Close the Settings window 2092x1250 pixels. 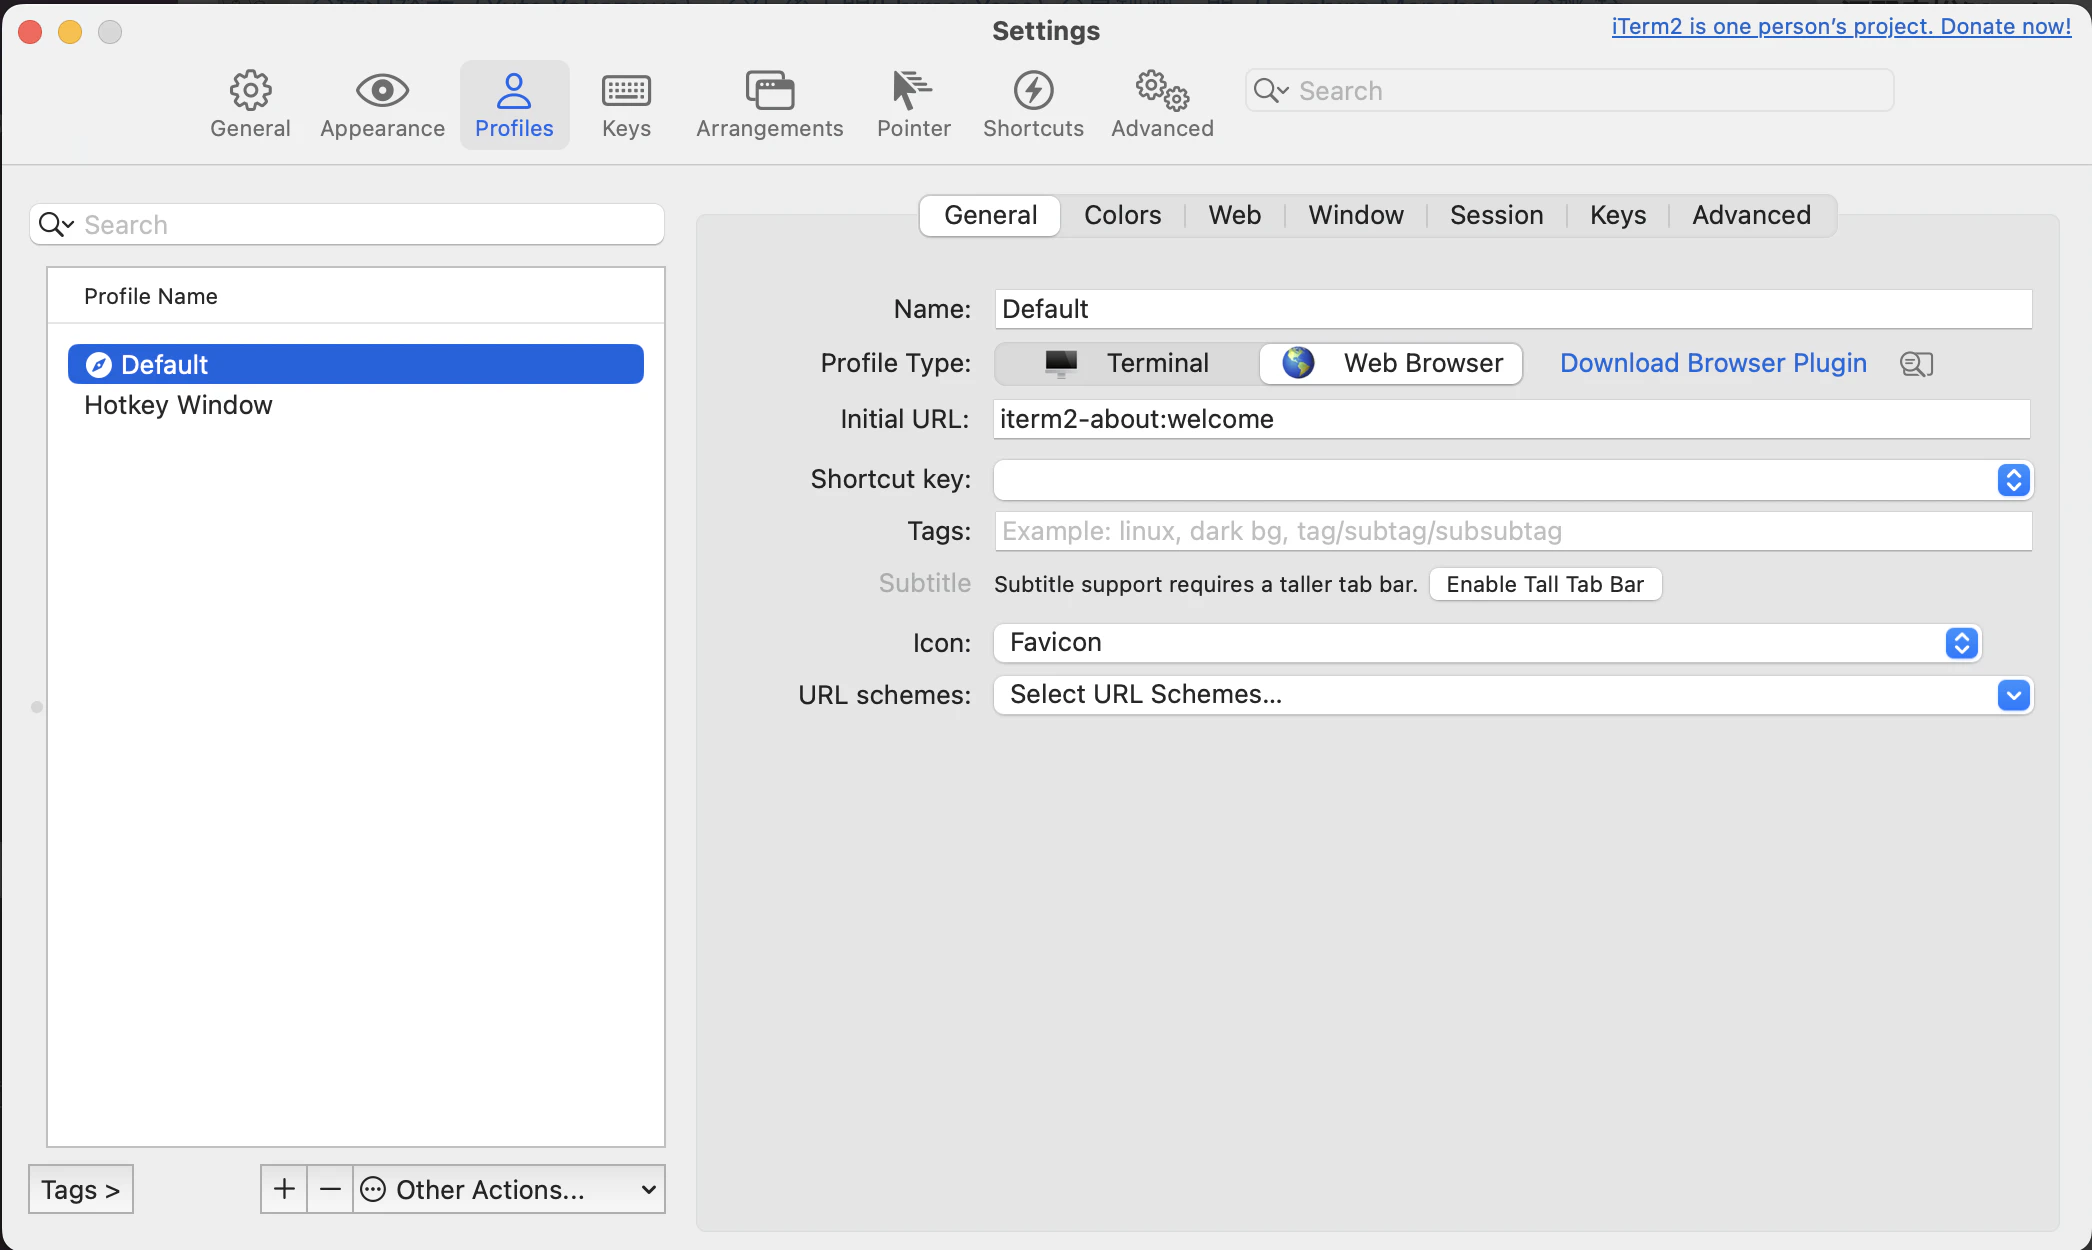click(30, 32)
